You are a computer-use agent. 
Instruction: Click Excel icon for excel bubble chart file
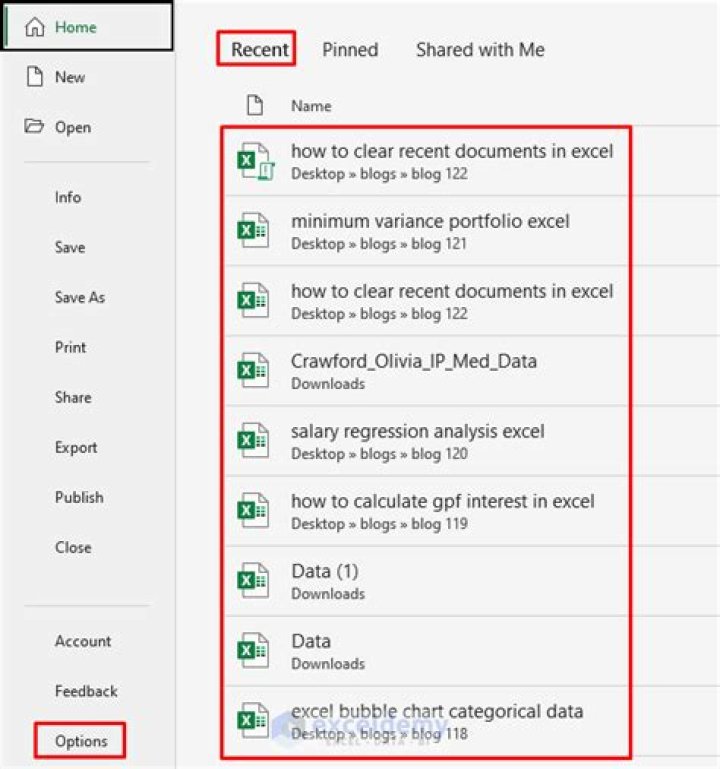click(253, 721)
